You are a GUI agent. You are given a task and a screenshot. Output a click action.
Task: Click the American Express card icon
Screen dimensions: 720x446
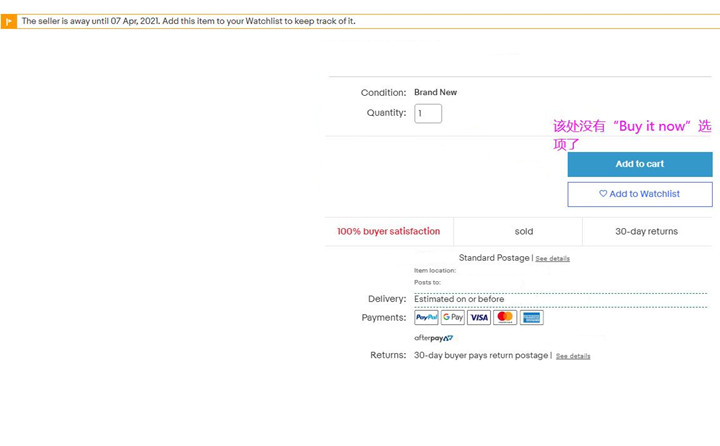532,317
